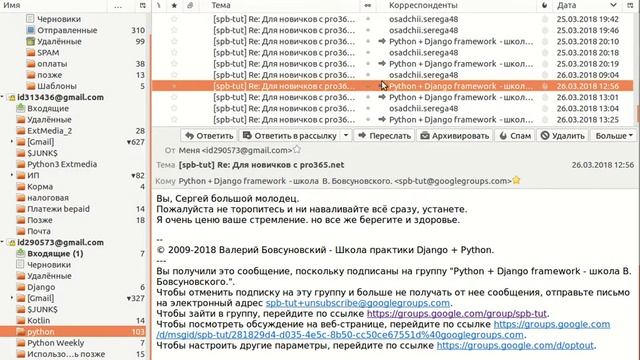Expand the [Gmail] folder with 627 count
The image size is (640, 360).
12,142
